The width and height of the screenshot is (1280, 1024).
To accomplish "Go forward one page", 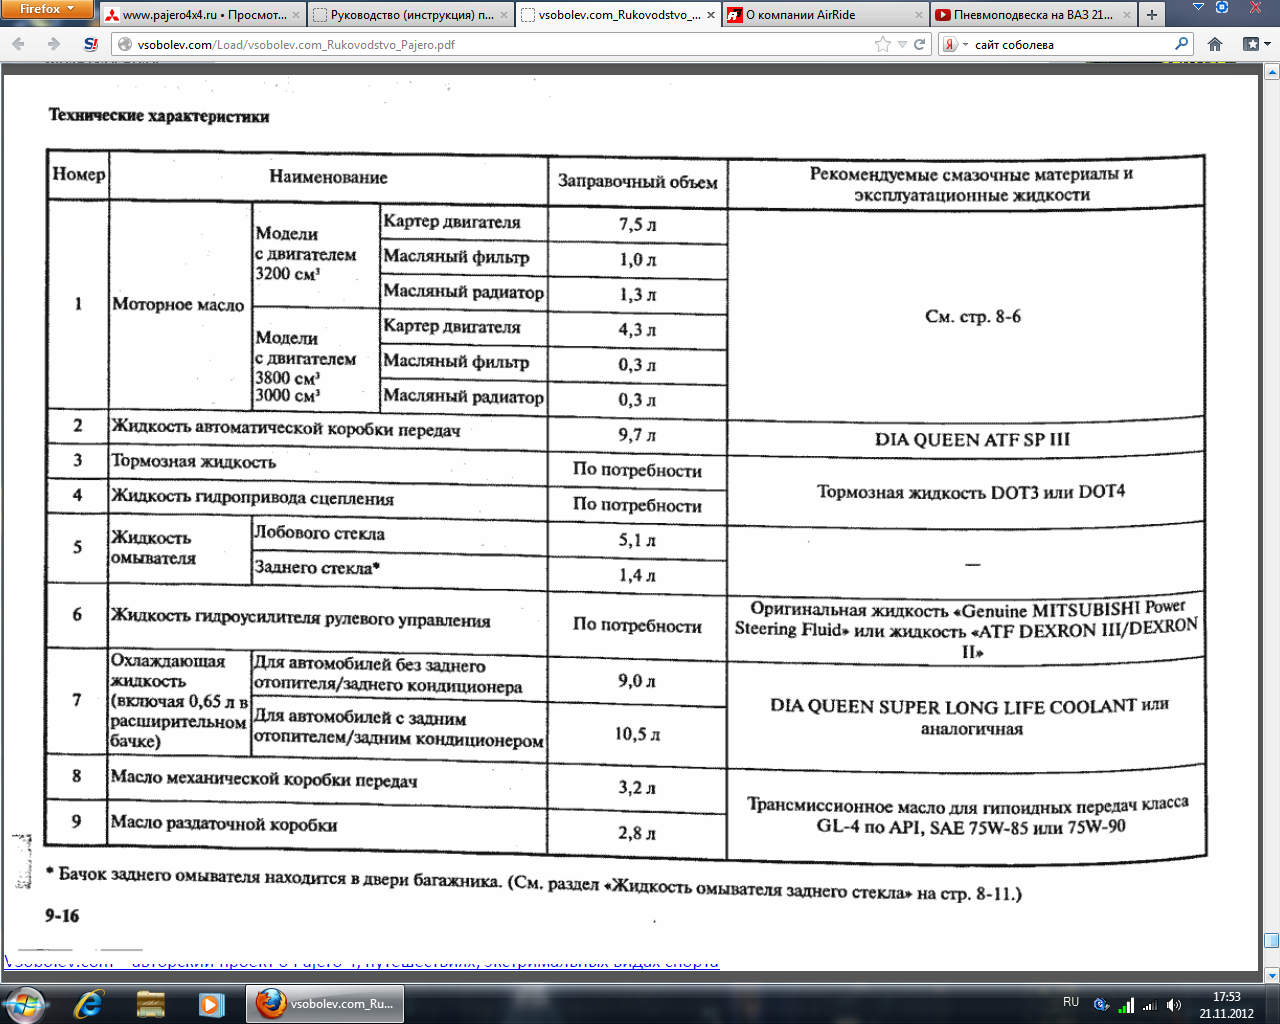I will coord(54,44).
